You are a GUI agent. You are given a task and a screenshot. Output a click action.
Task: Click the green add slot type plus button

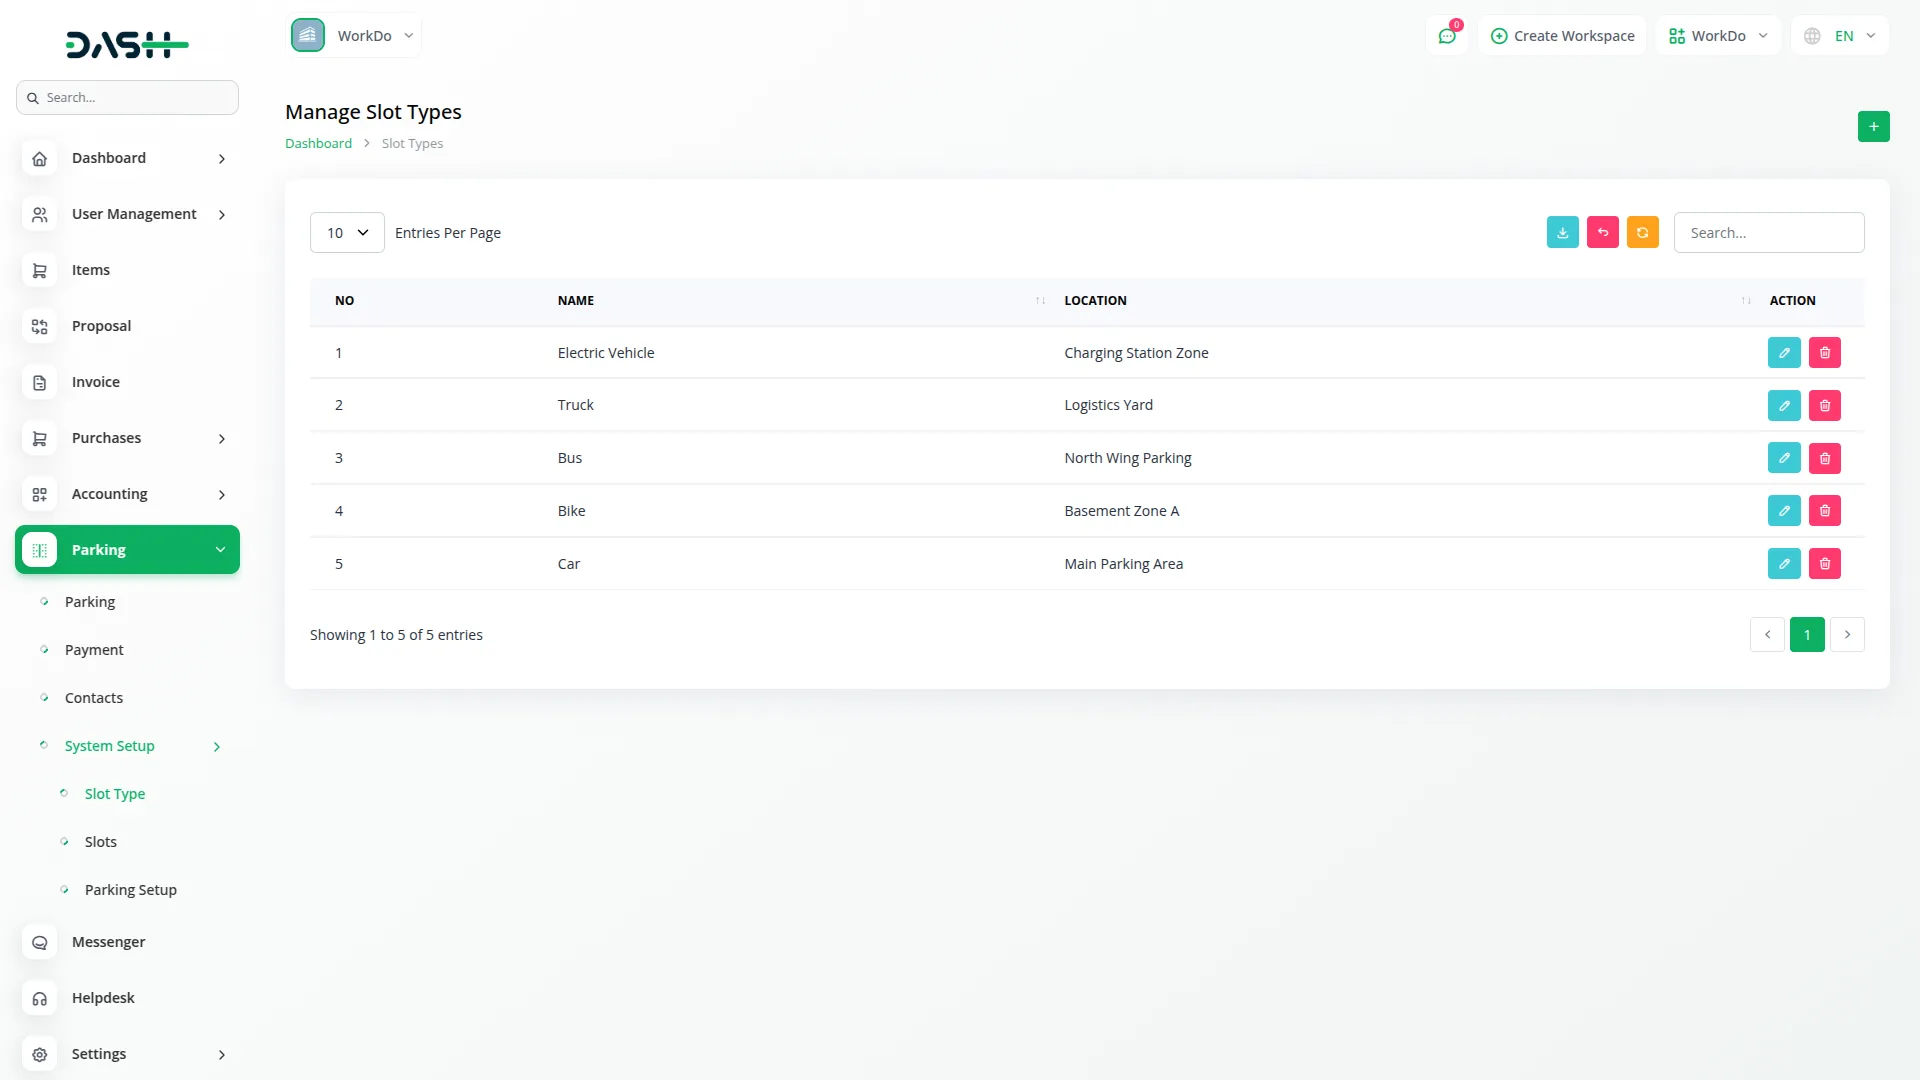pos(1873,127)
